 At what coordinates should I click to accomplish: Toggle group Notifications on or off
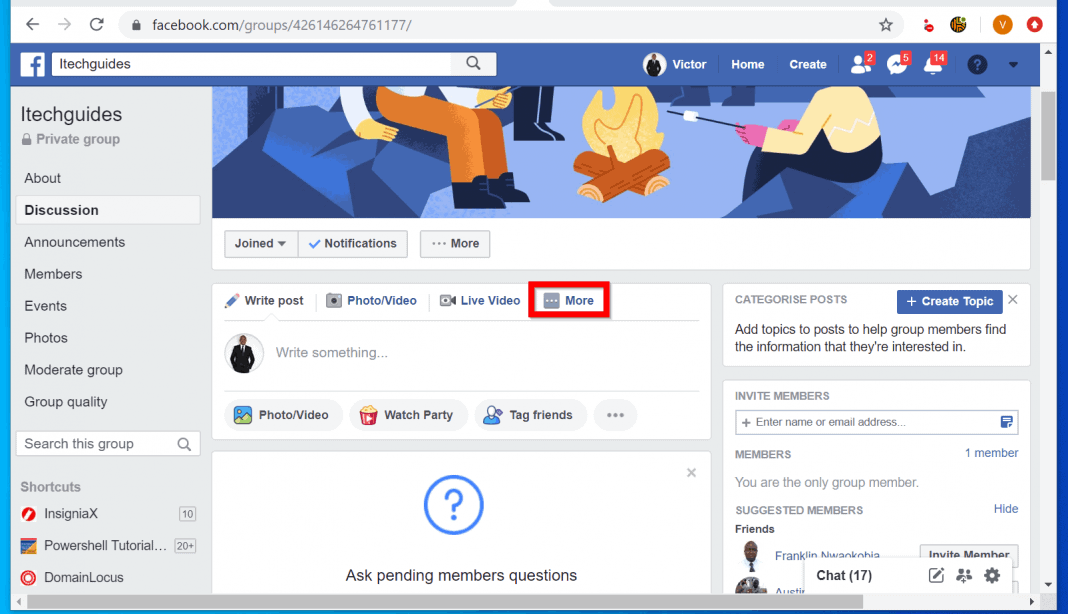point(352,243)
